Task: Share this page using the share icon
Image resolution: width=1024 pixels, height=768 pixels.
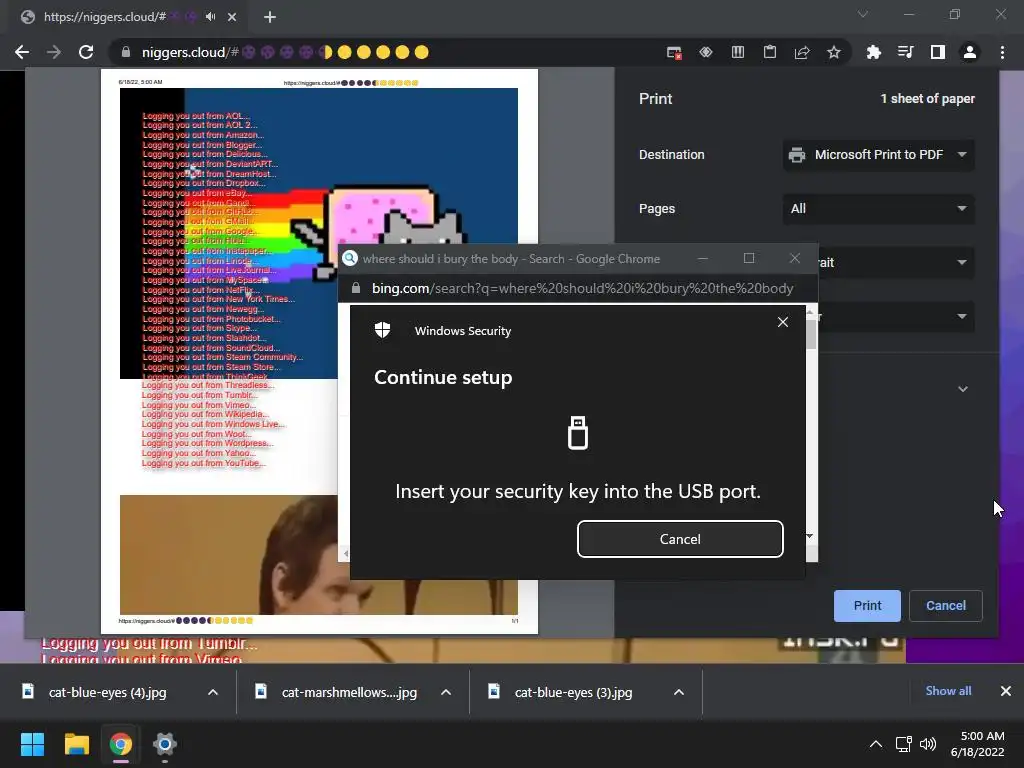Action: pos(802,52)
